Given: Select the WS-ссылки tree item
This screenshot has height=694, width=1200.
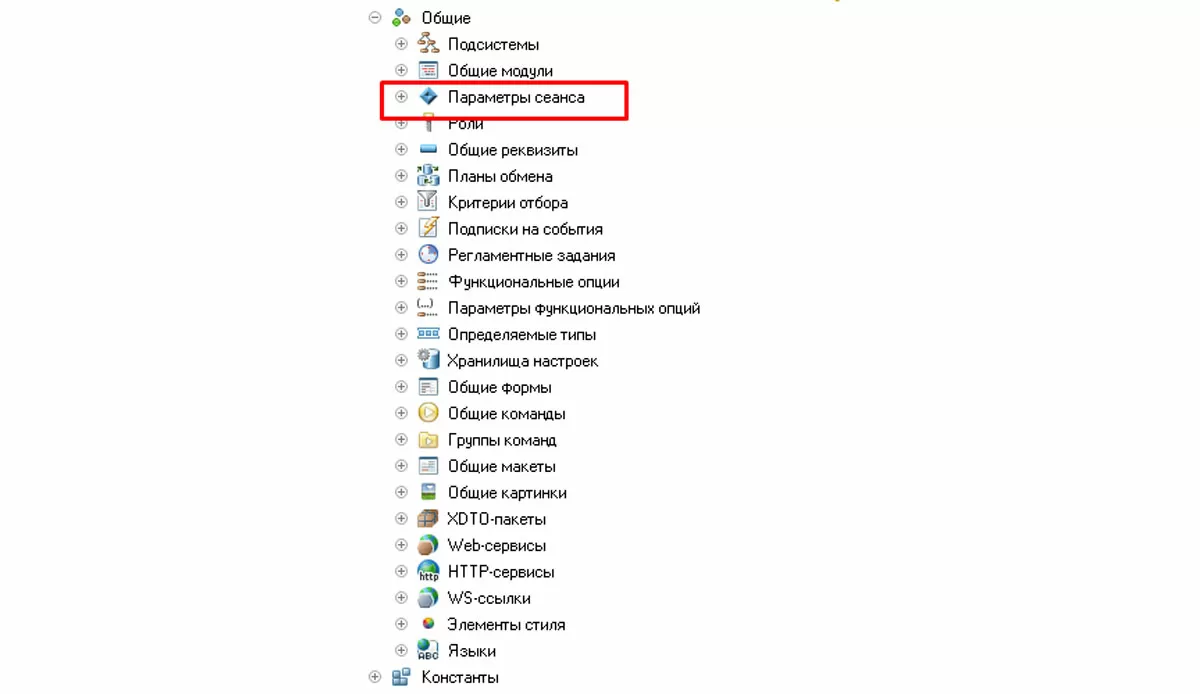Looking at the screenshot, I should click(x=489, y=598).
